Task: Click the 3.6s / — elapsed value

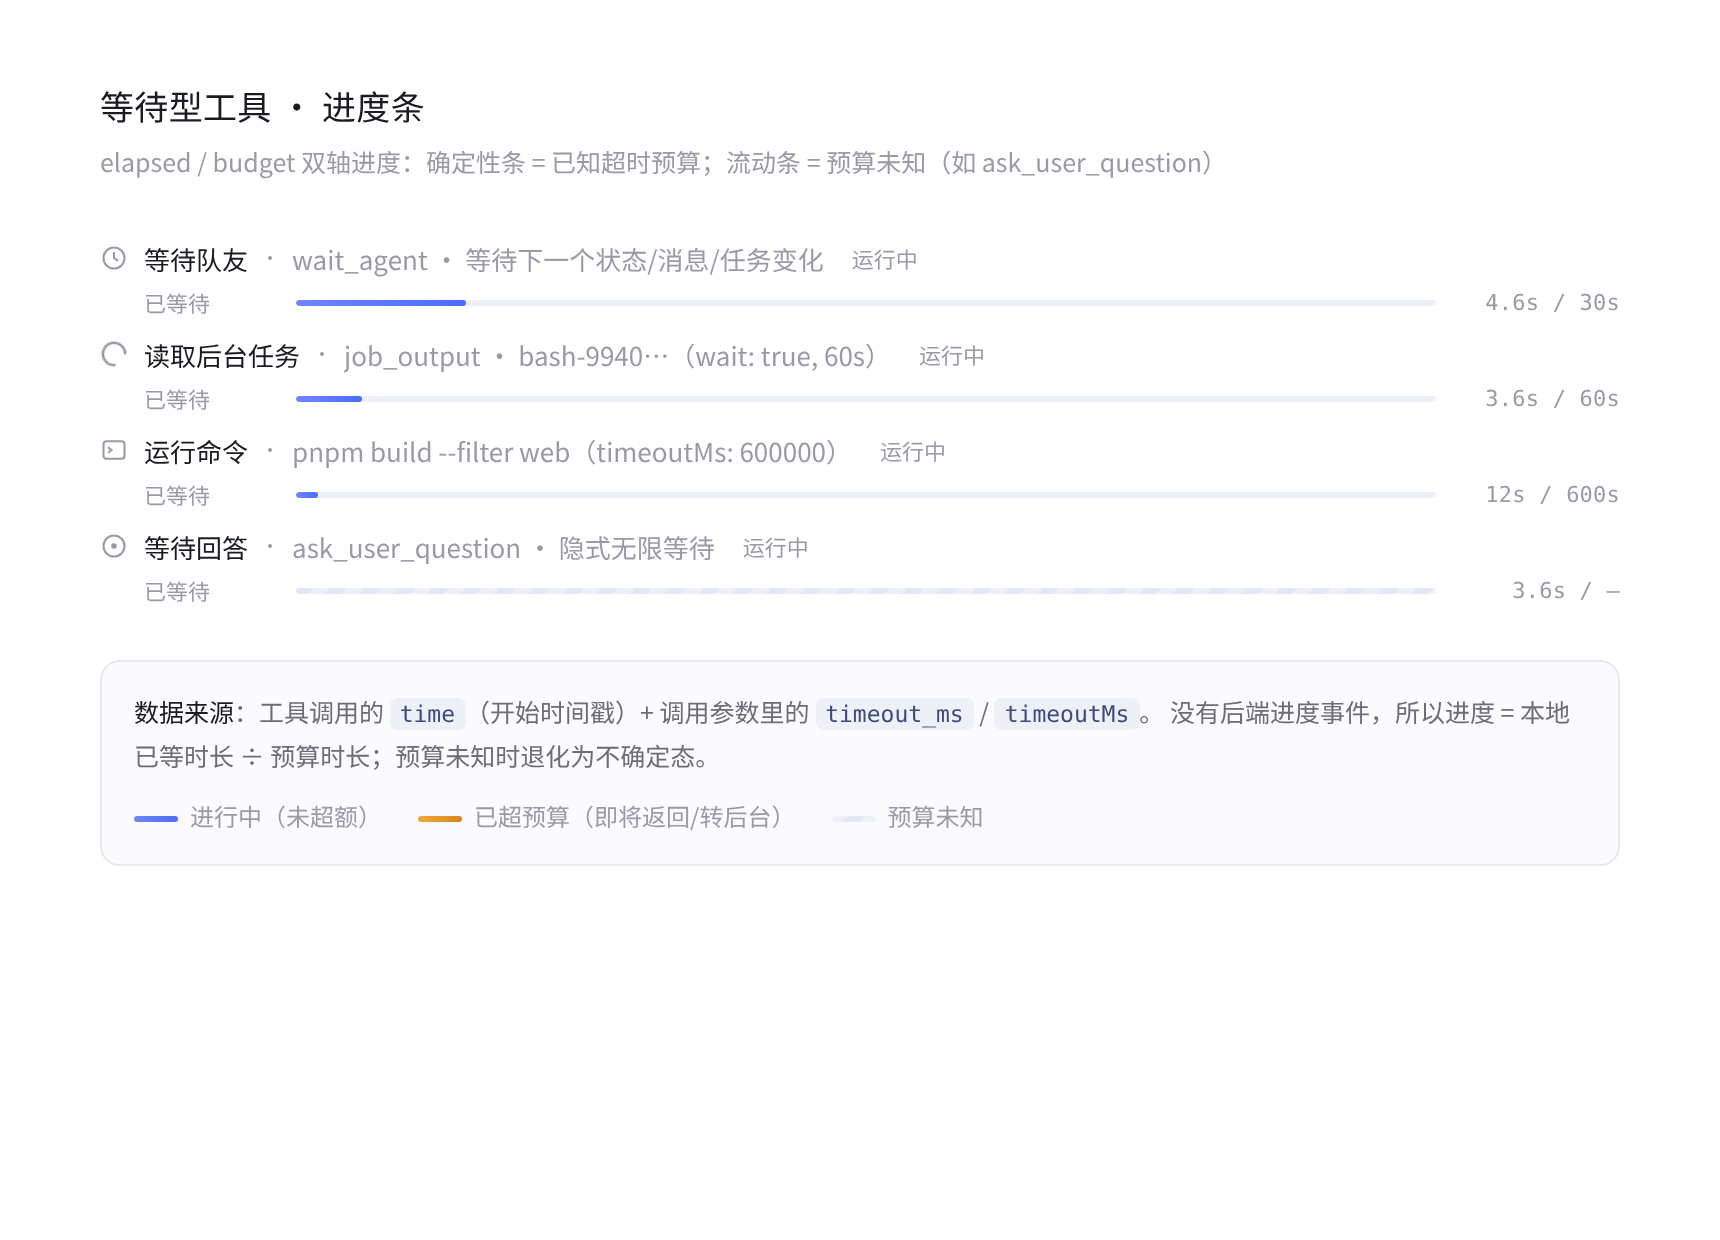Action: (x=1565, y=591)
